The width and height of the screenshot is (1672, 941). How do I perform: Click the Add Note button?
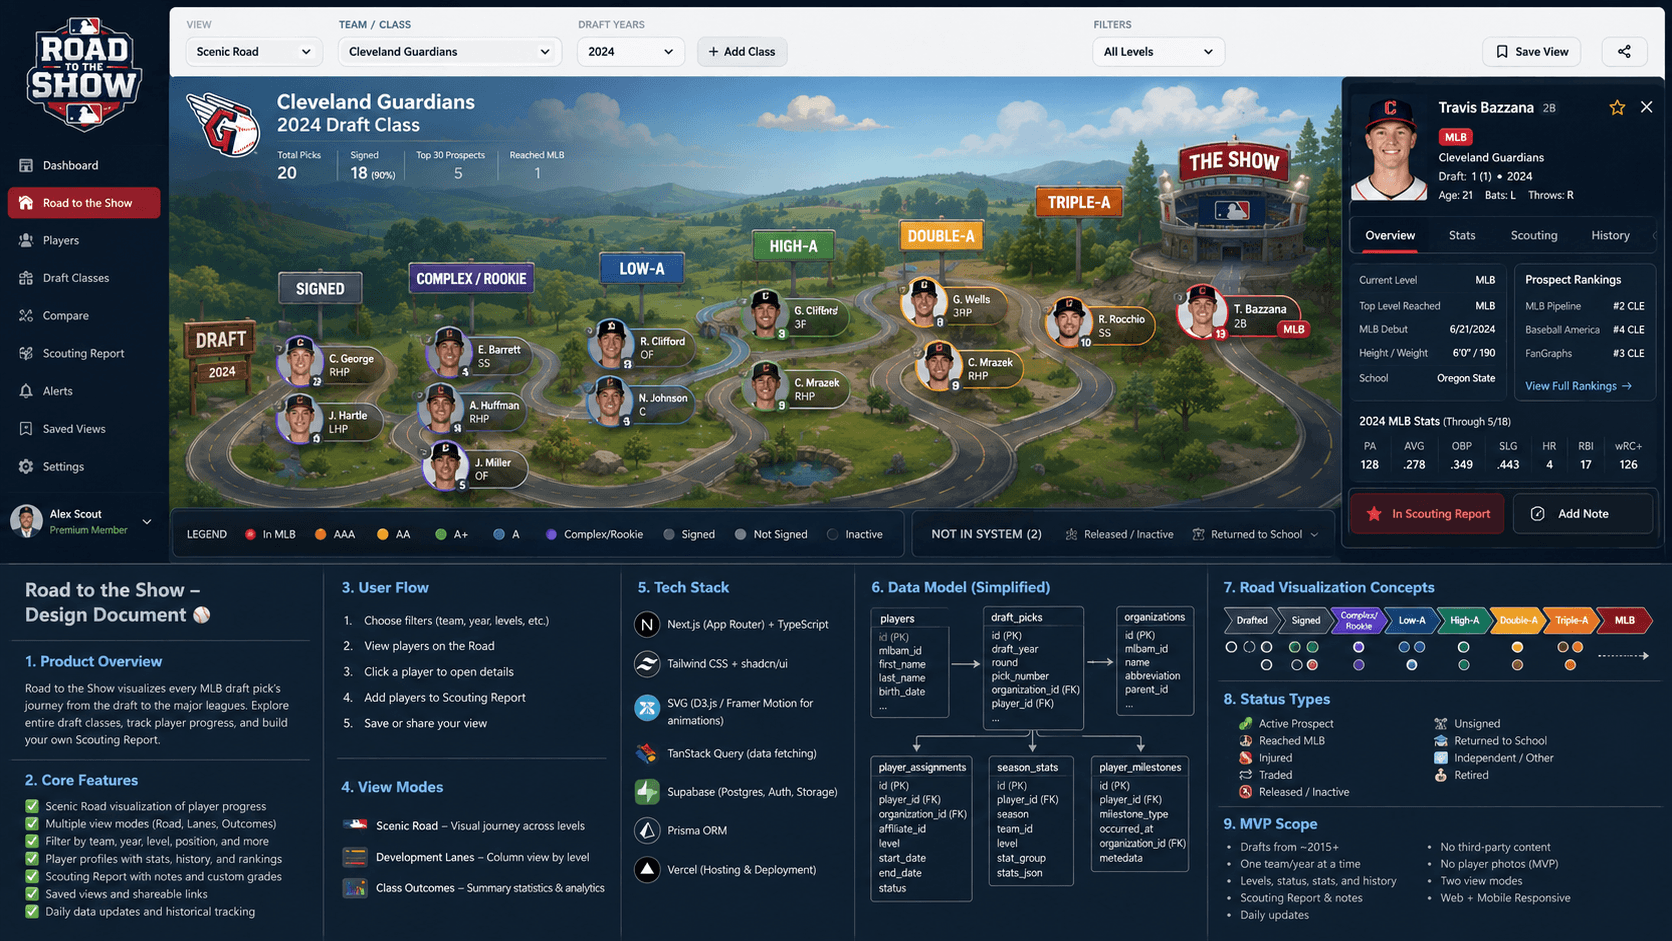pos(1583,513)
